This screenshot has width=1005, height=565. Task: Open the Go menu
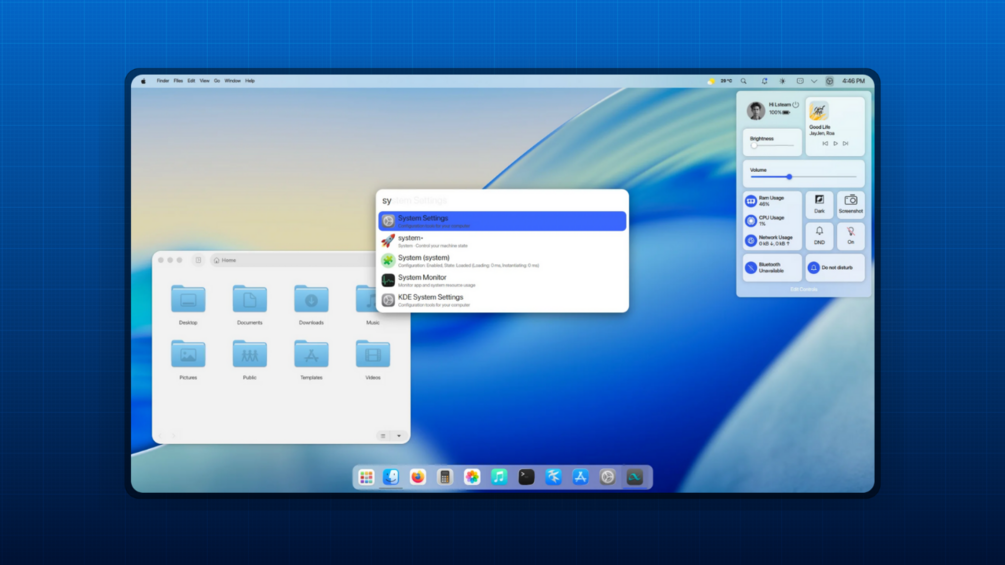tap(217, 81)
